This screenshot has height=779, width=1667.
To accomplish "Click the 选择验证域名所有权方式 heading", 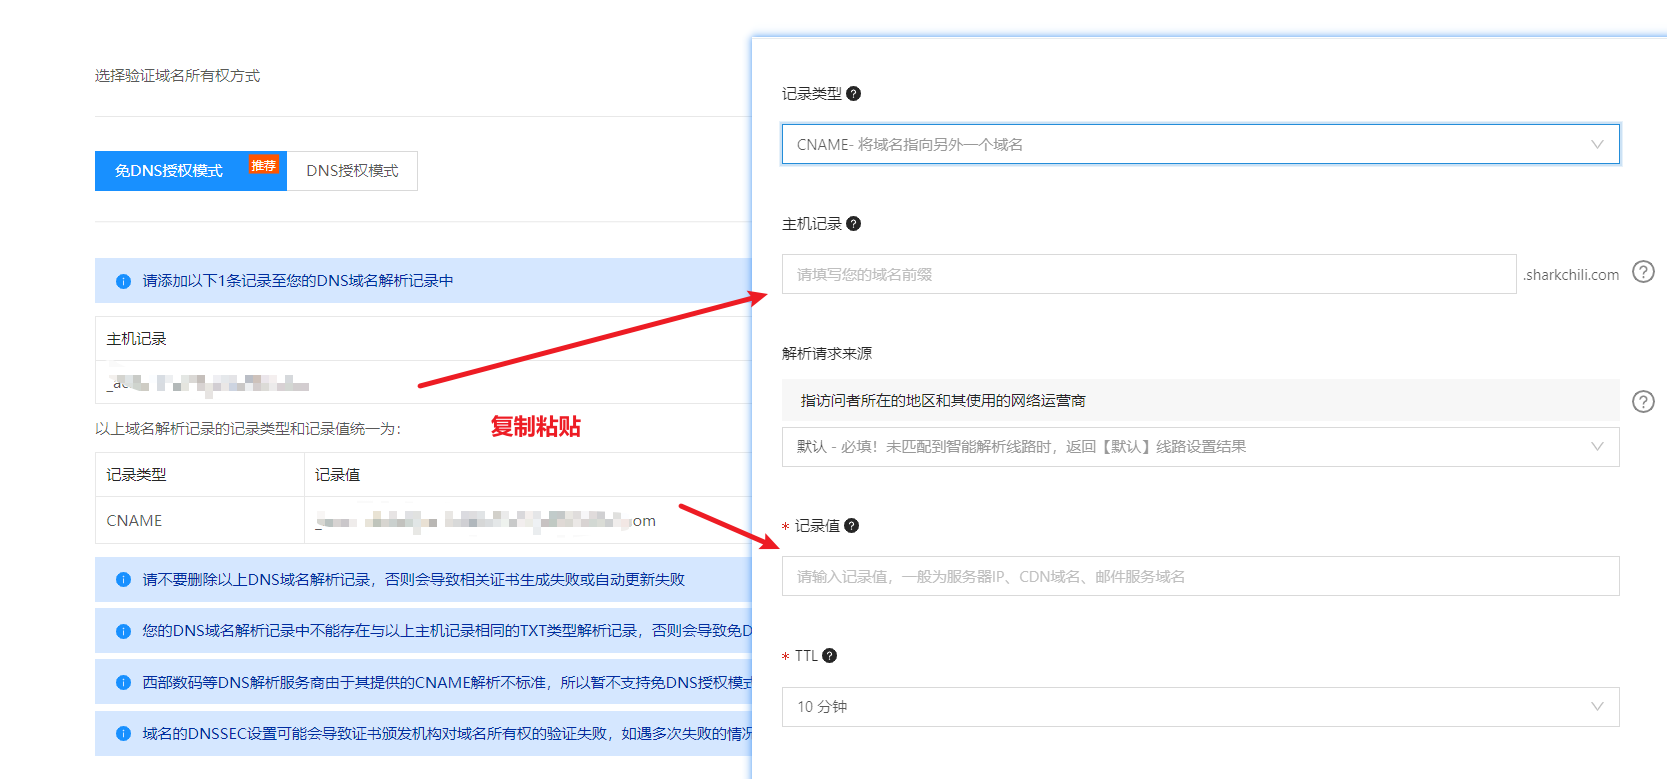I will [177, 76].
